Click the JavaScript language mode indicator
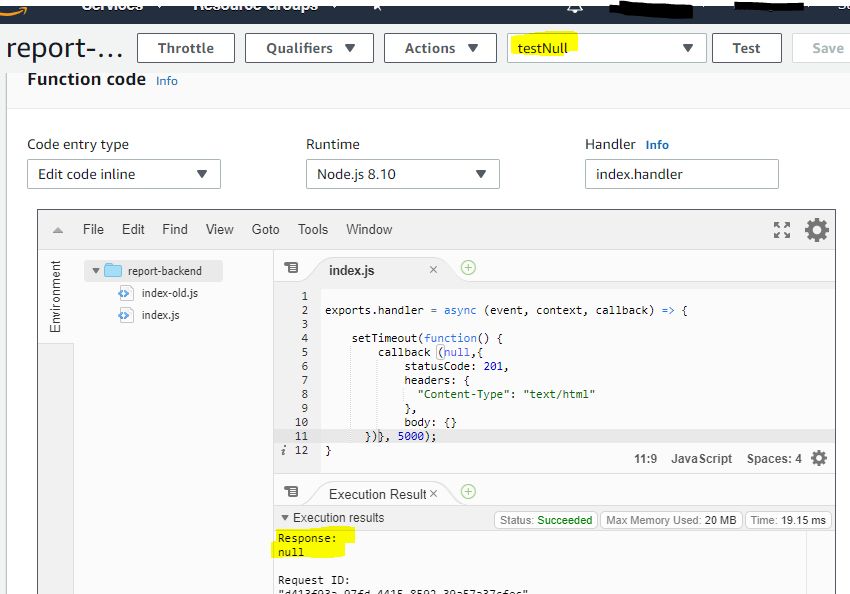 click(701, 459)
